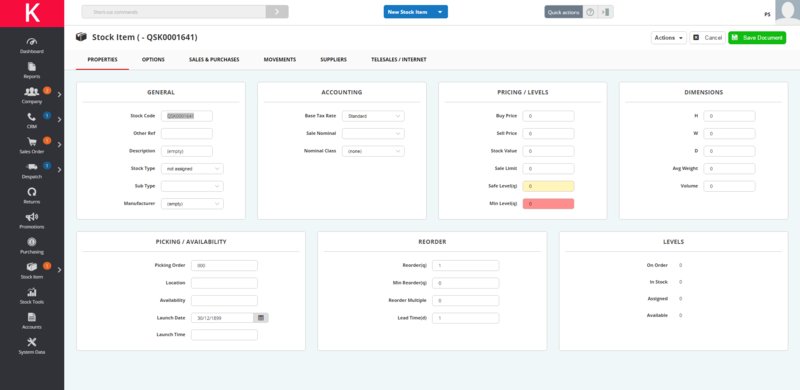Click the Location field
800x390 pixels.
tap(224, 283)
